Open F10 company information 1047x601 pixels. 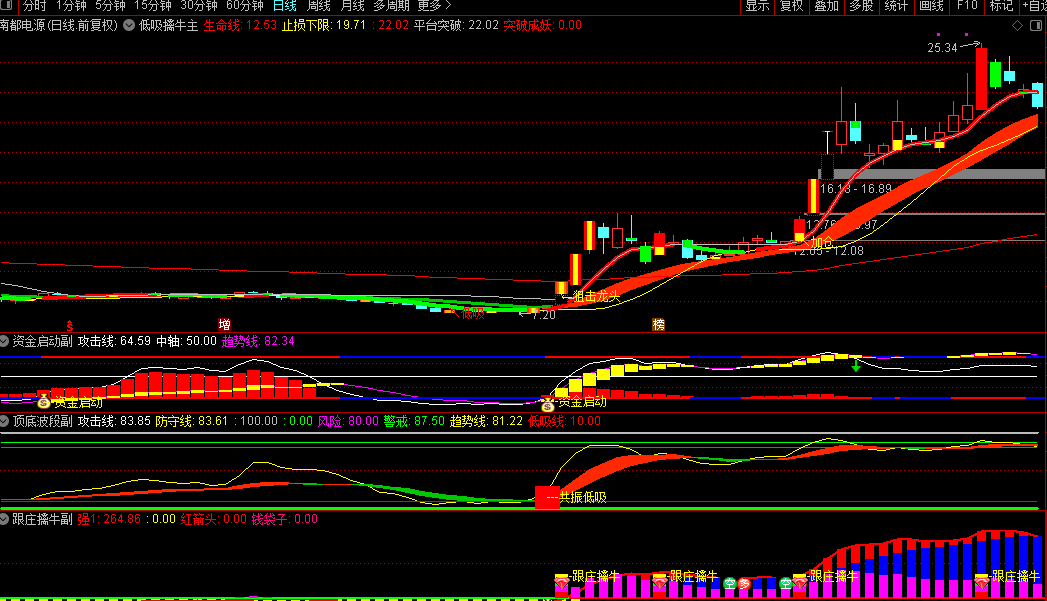(966, 6)
